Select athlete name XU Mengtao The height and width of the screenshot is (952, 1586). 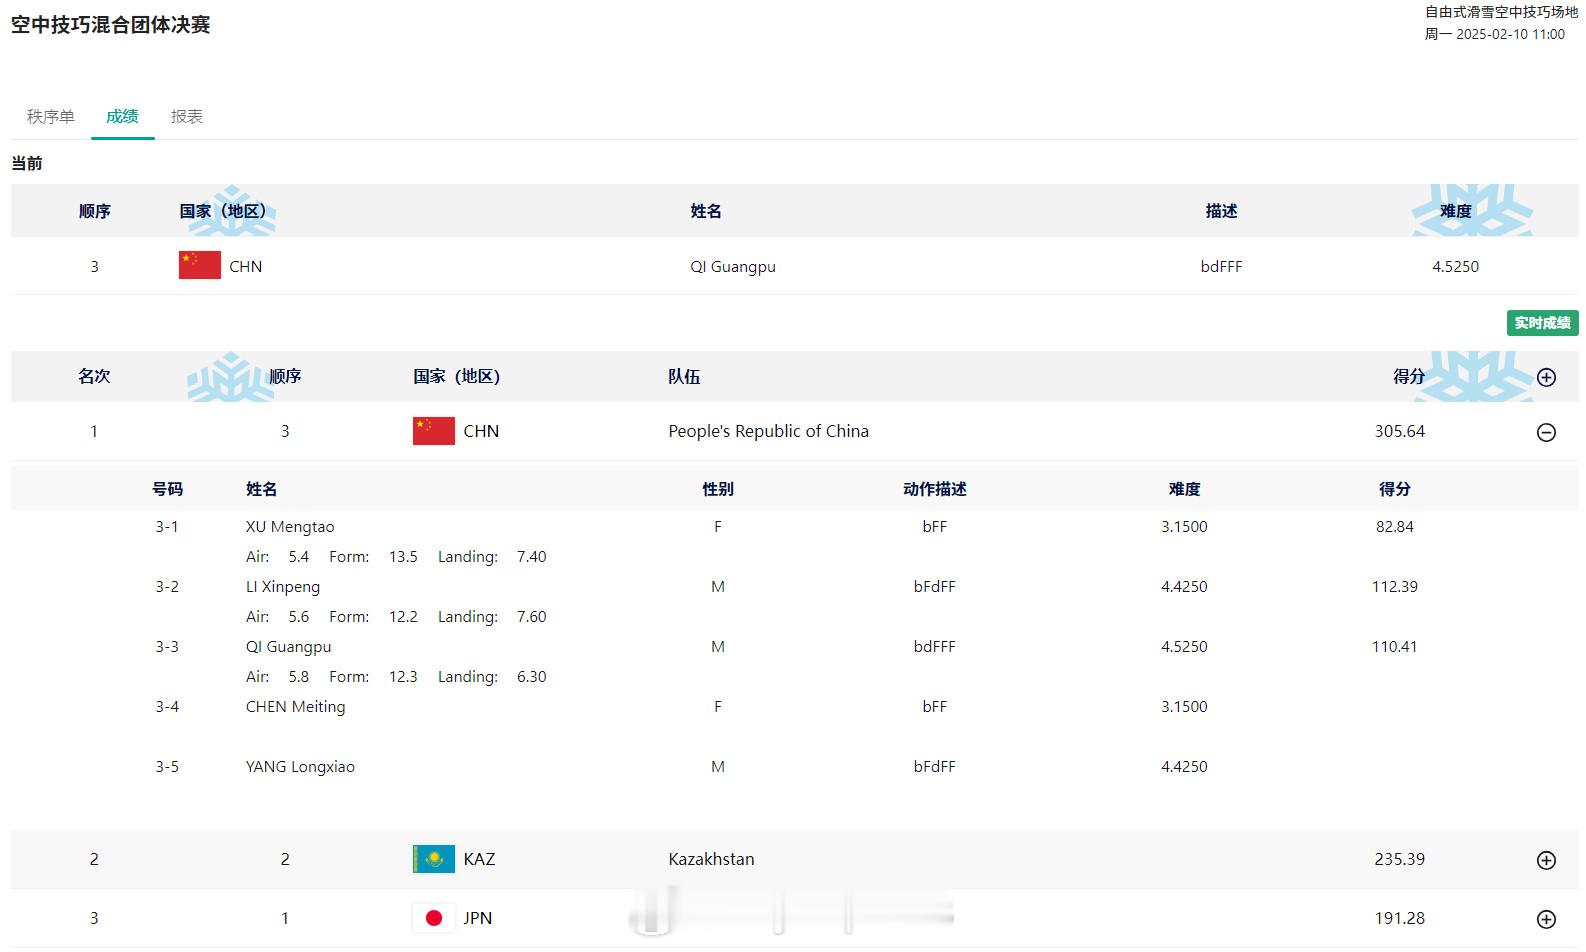[290, 527]
